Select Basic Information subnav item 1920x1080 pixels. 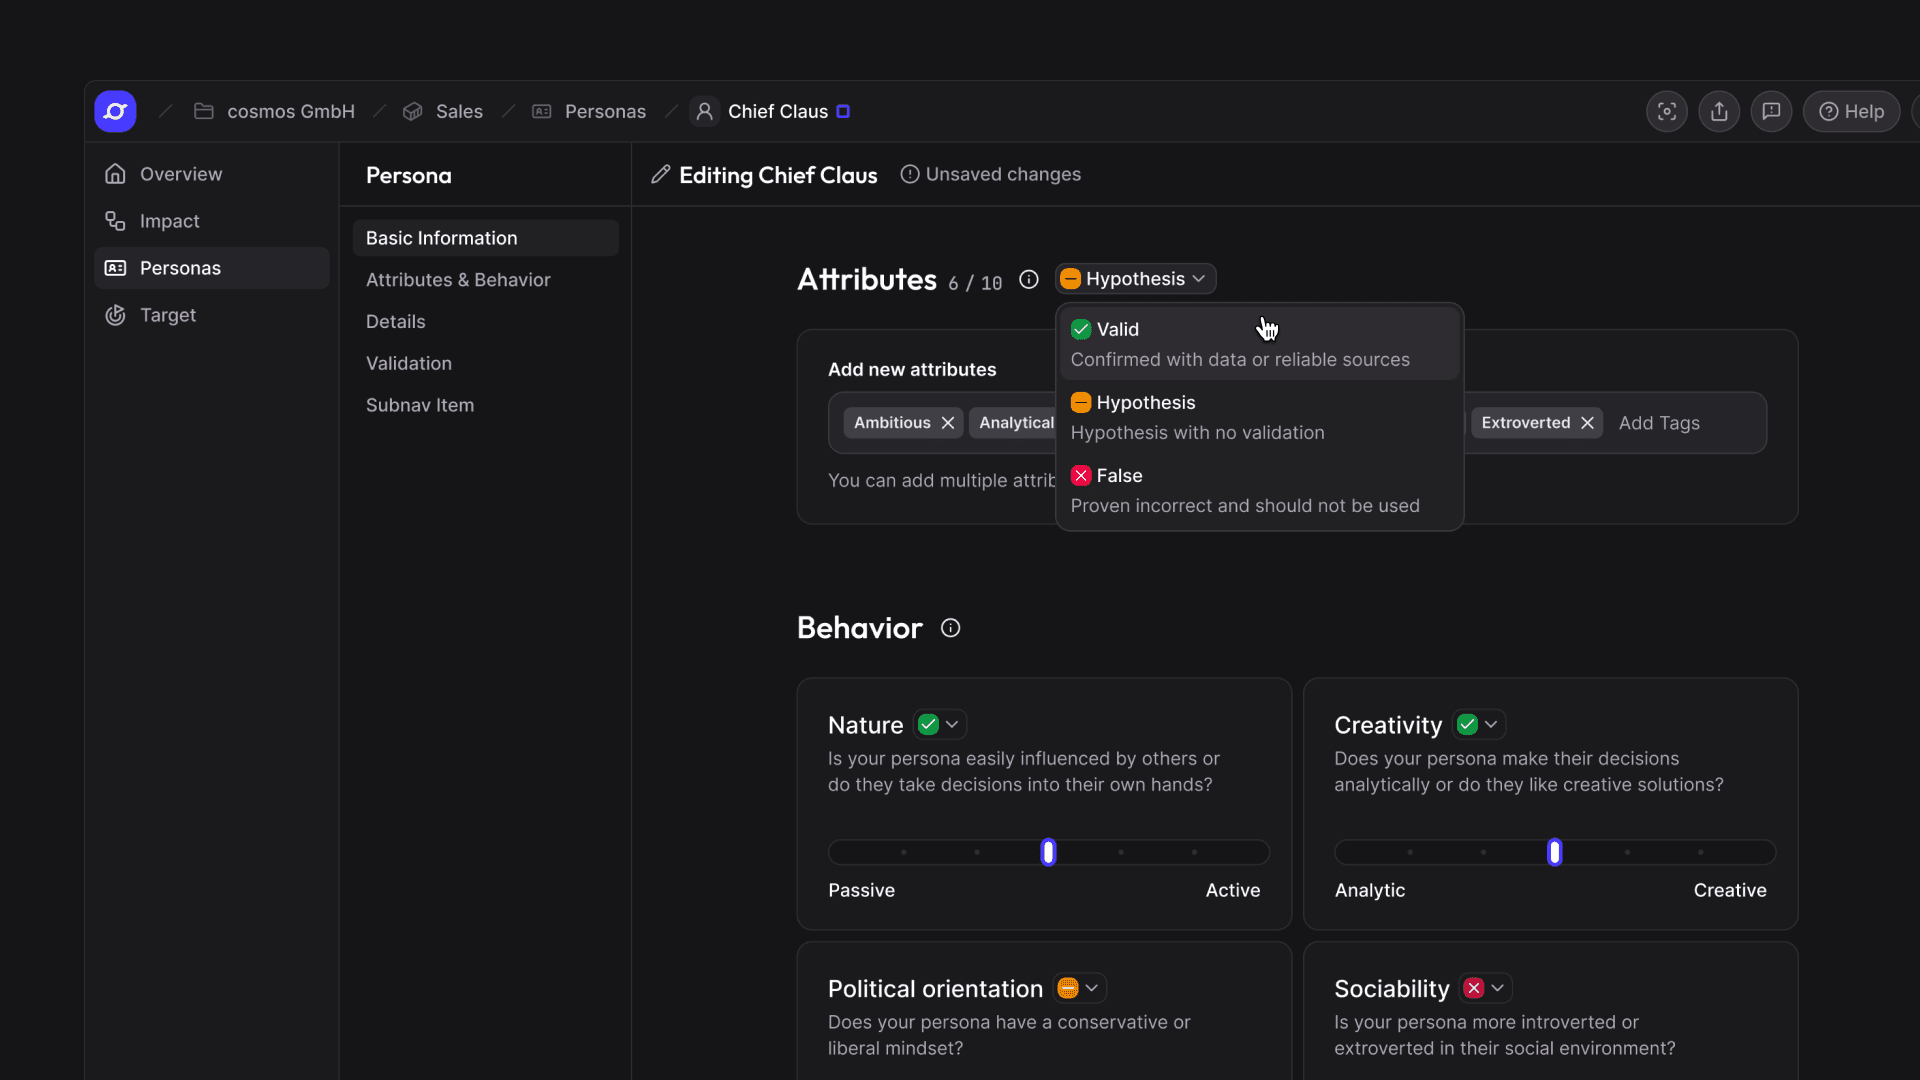pyautogui.click(x=485, y=238)
